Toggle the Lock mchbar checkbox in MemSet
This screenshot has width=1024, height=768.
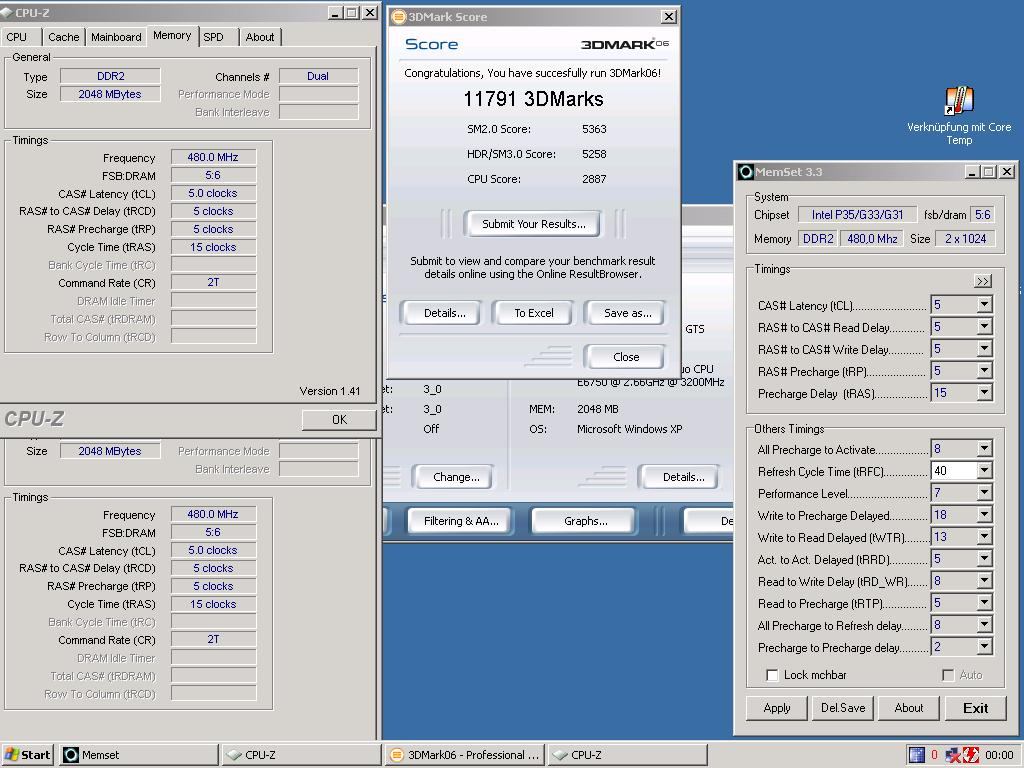tap(772, 675)
